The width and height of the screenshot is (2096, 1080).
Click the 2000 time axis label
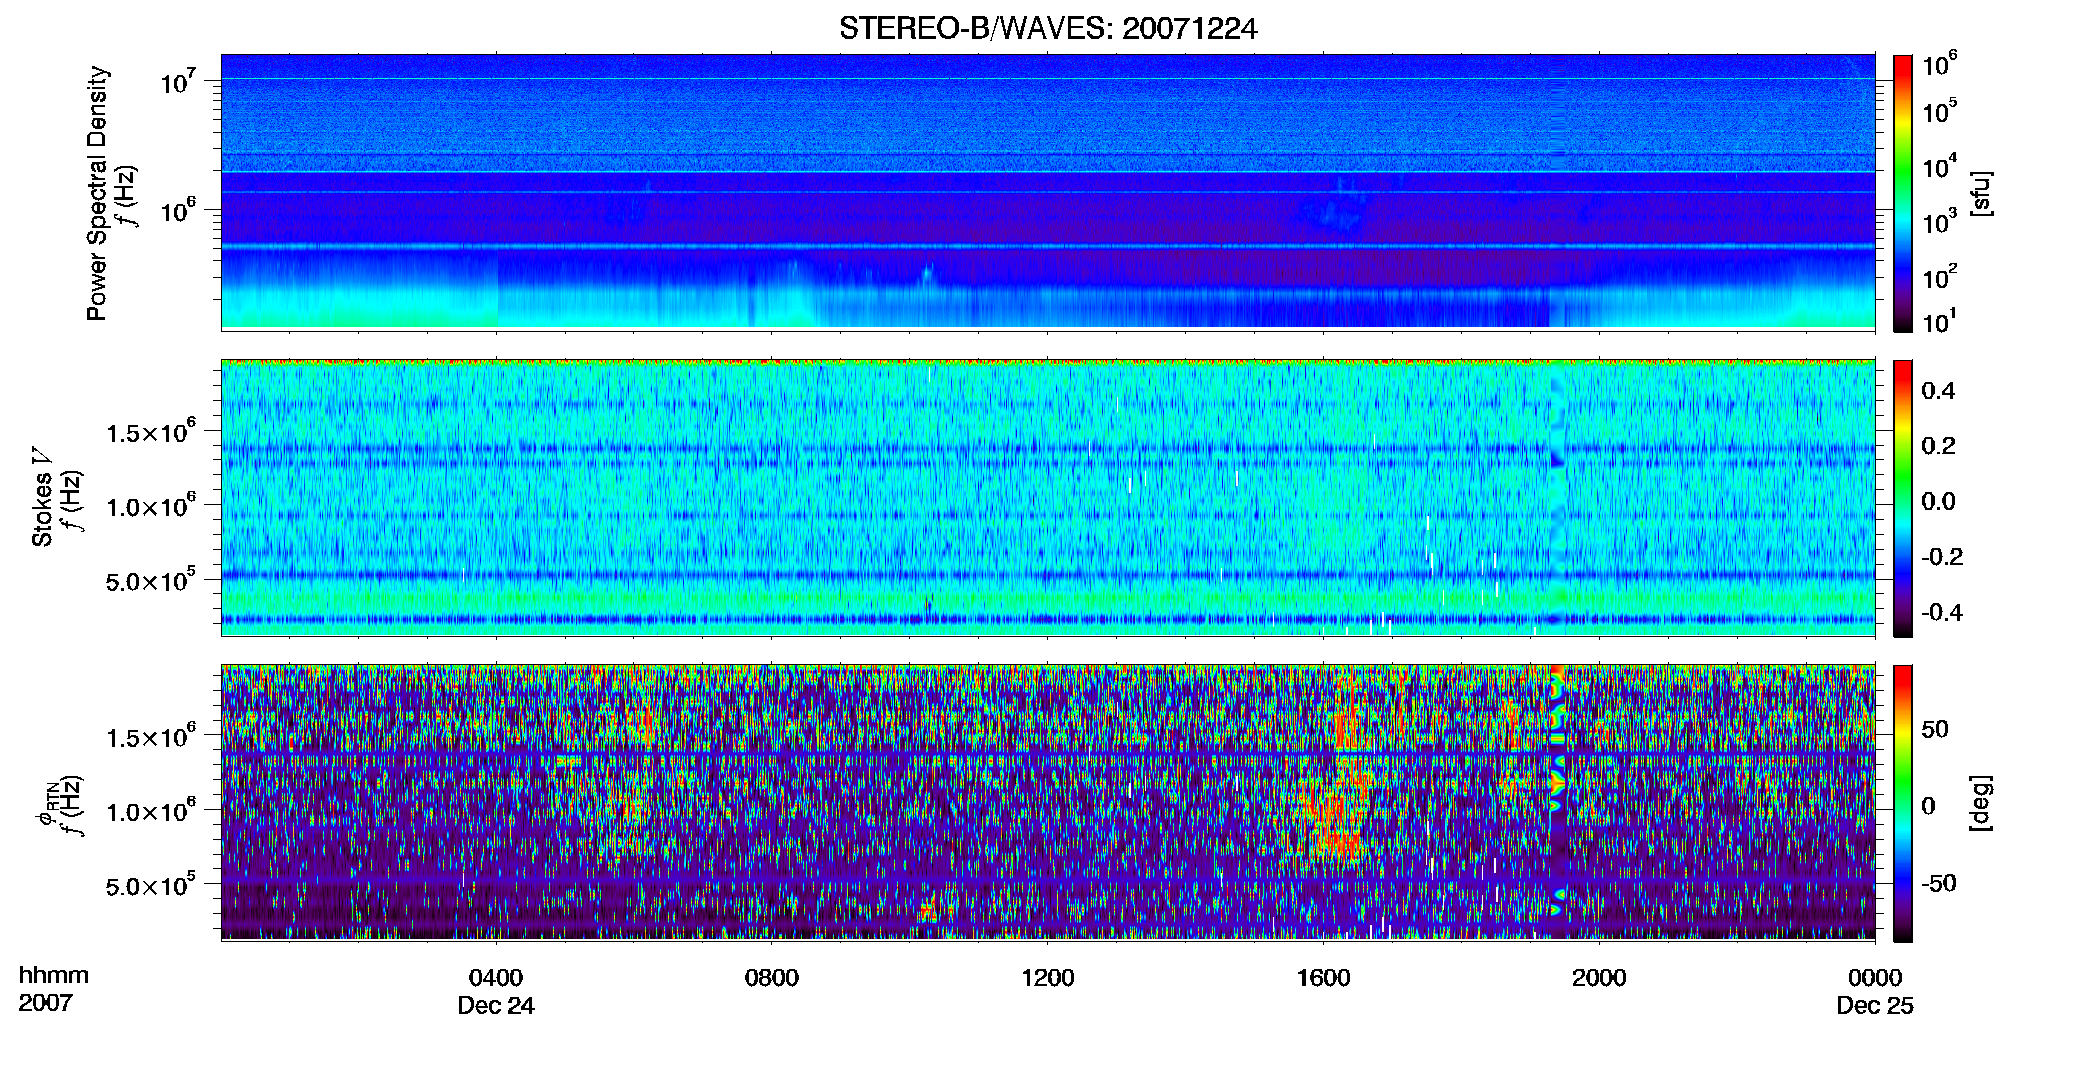point(1599,977)
